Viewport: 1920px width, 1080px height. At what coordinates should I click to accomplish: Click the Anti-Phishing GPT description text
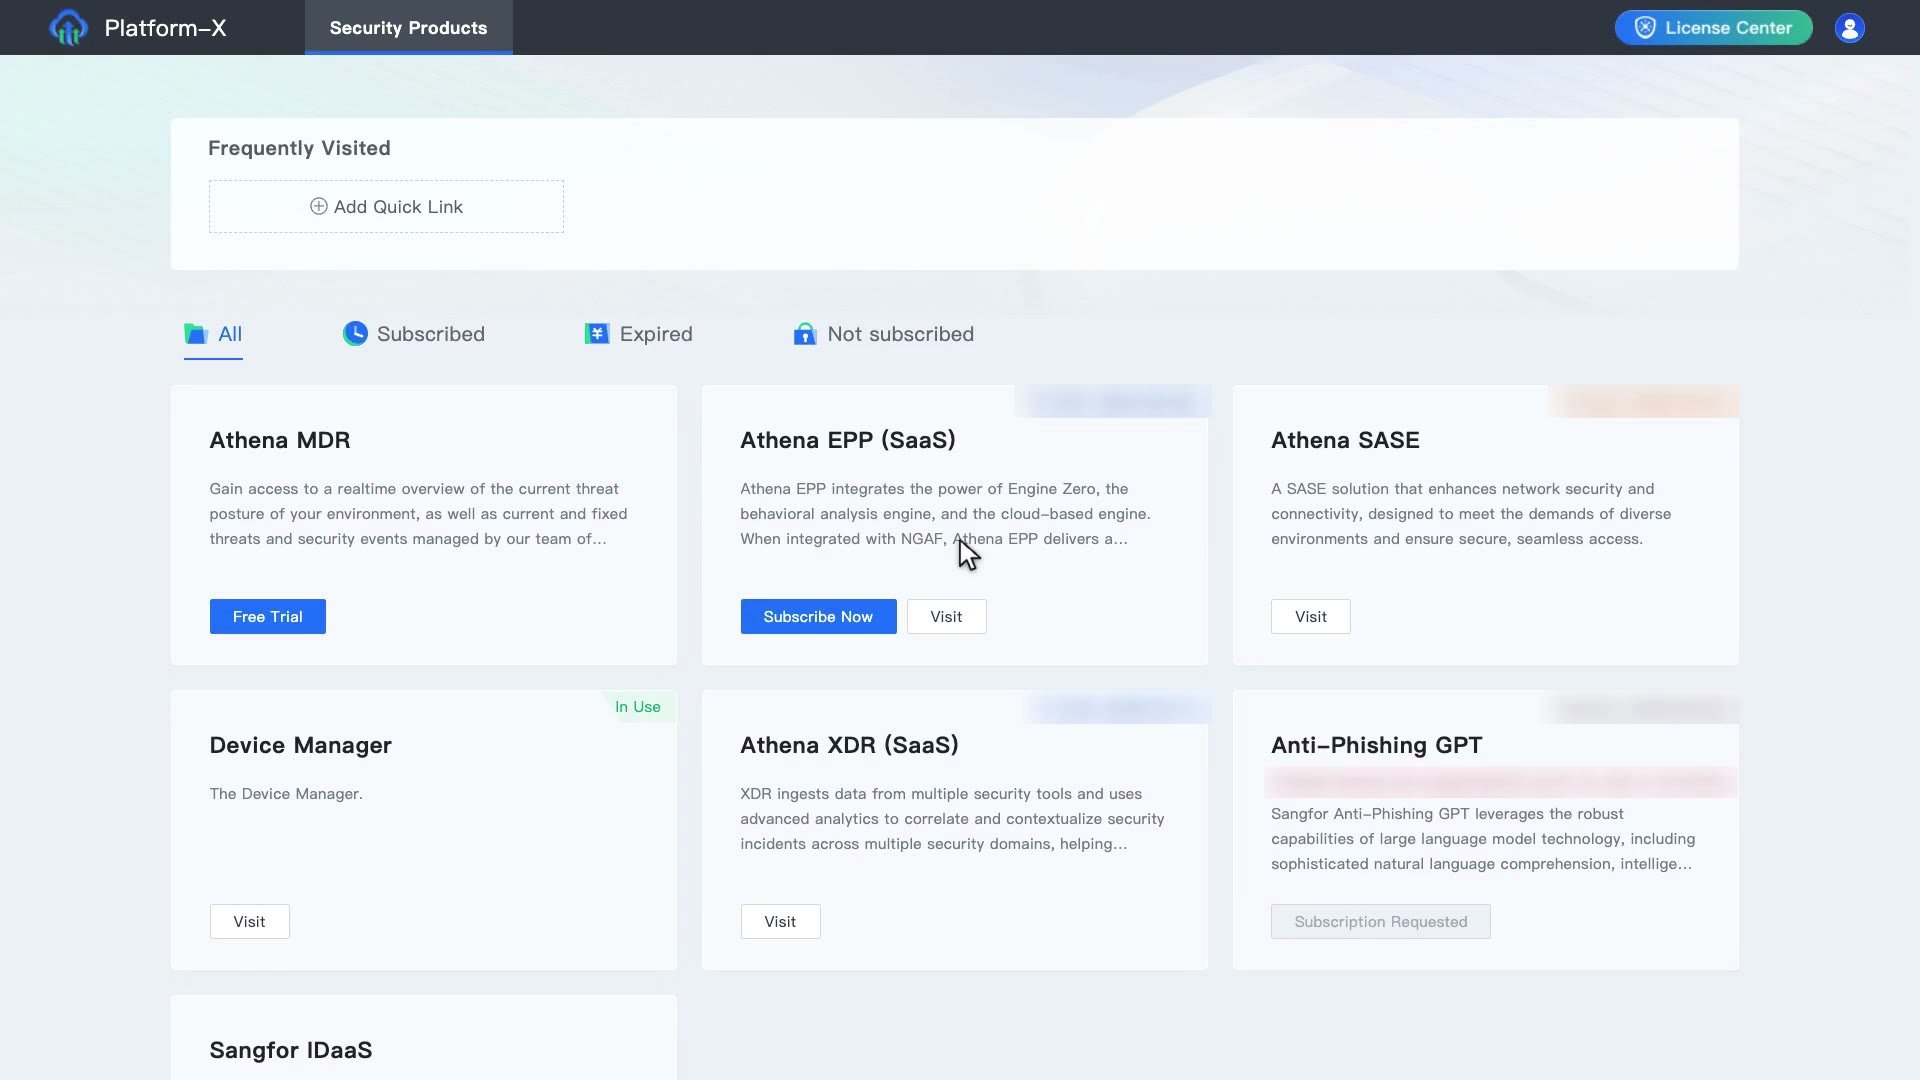point(1483,839)
